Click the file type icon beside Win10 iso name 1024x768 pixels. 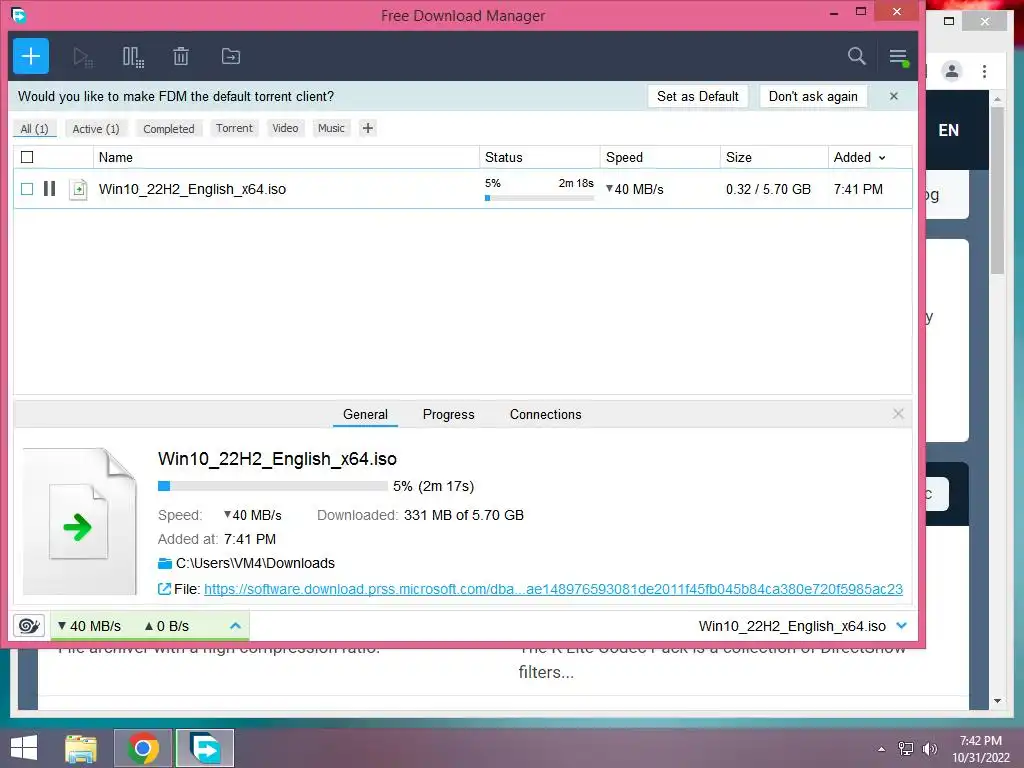pos(78,189)
